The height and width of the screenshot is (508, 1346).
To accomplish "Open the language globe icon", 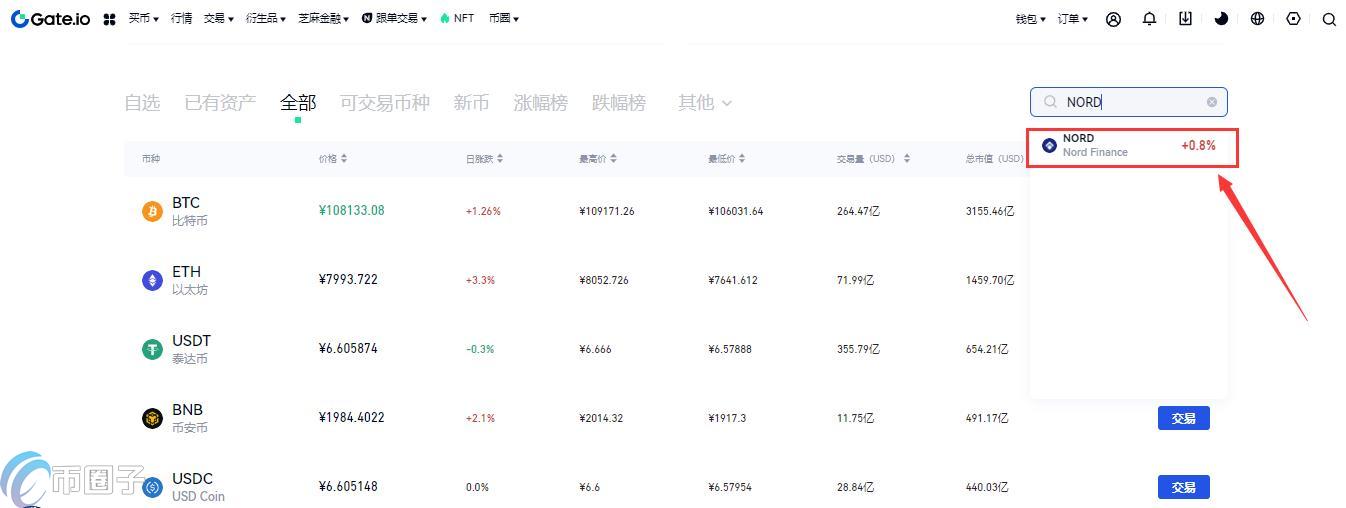I will pos(1257,18).
